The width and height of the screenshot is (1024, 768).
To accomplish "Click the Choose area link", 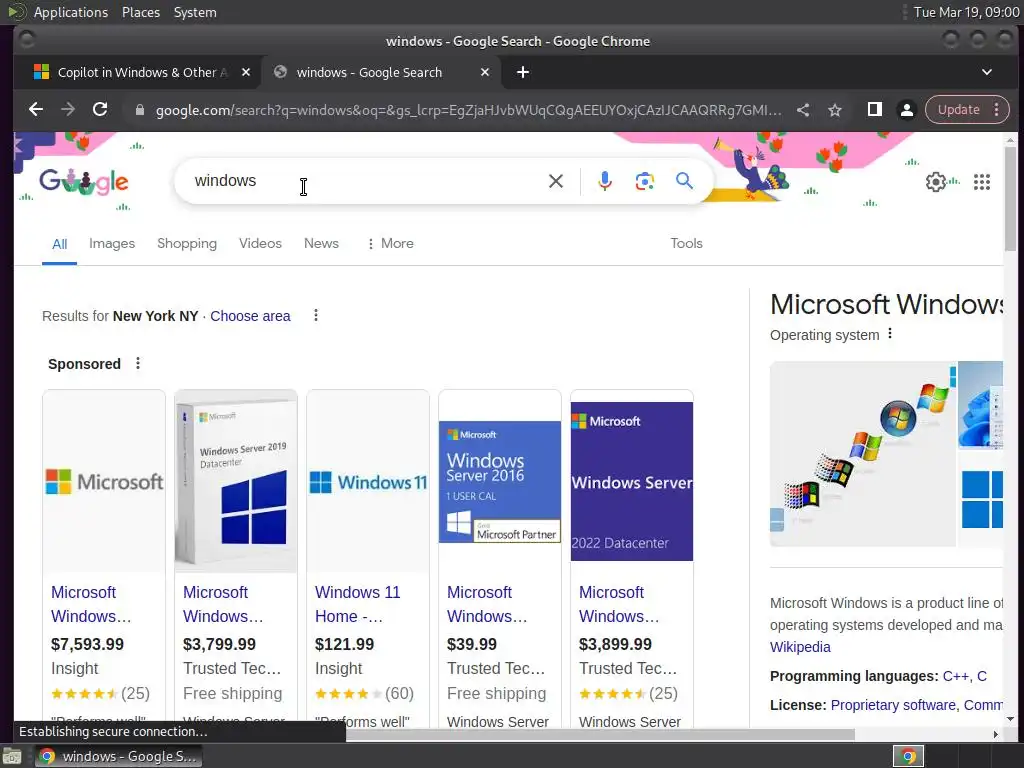I will point(250,316).
